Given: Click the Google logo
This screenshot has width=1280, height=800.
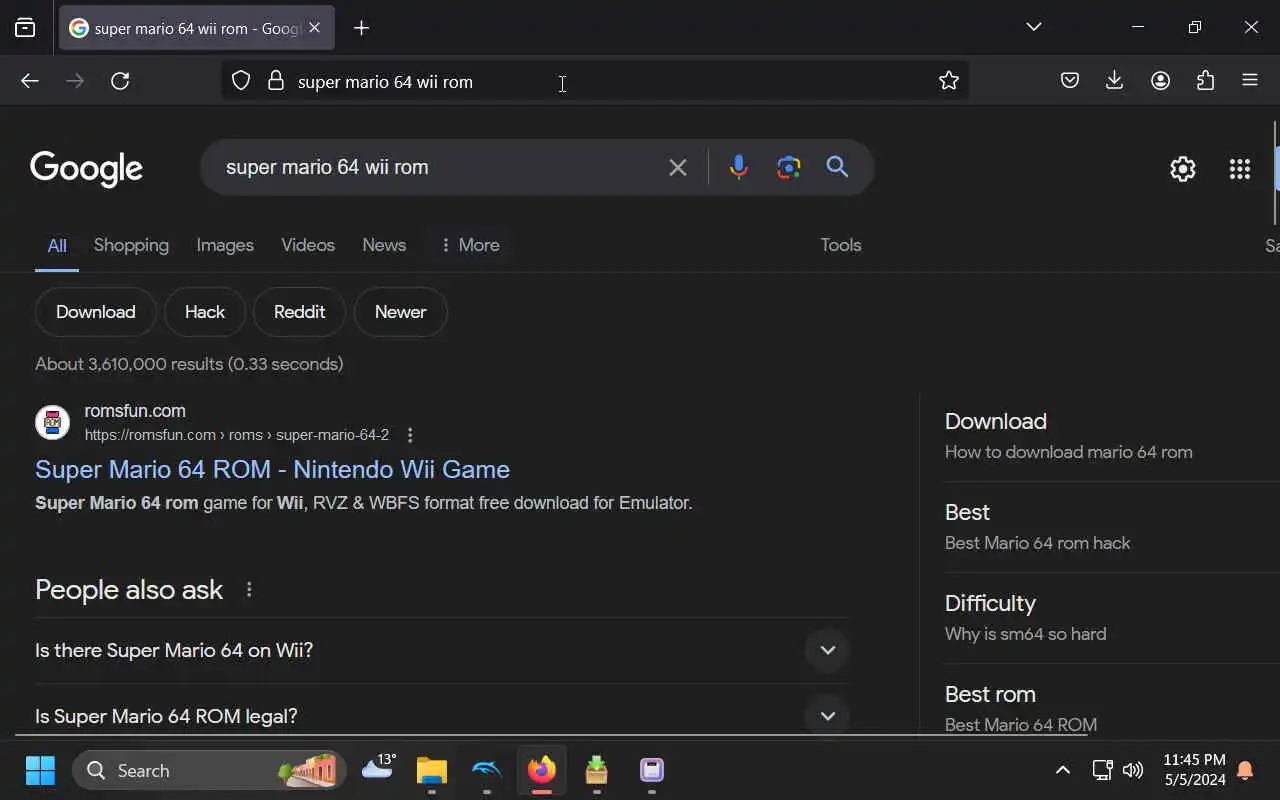Looking at the screenshot, I should [86, 169].
